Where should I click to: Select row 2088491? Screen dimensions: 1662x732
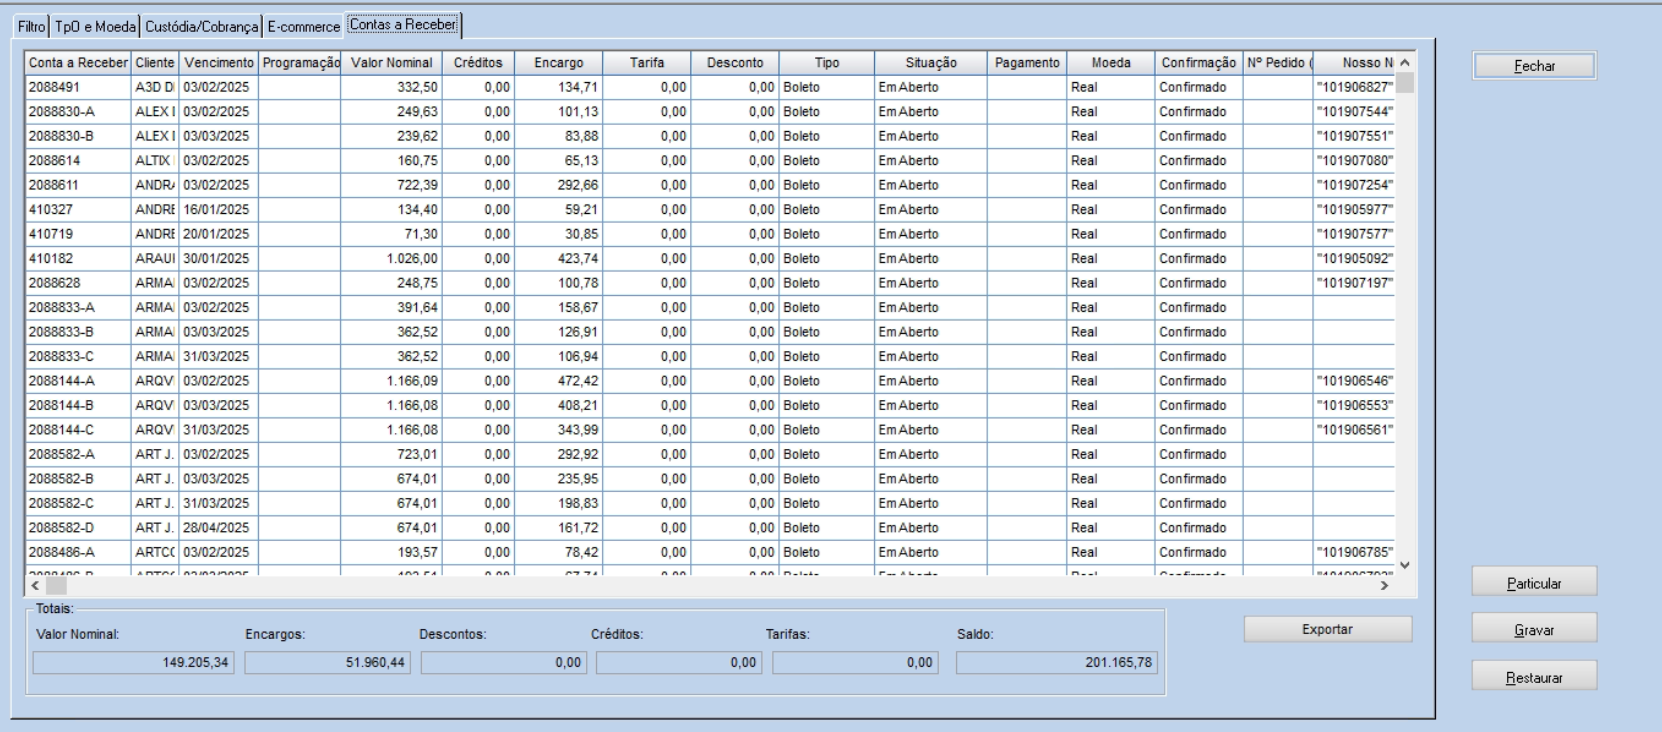tap(710, 87)
